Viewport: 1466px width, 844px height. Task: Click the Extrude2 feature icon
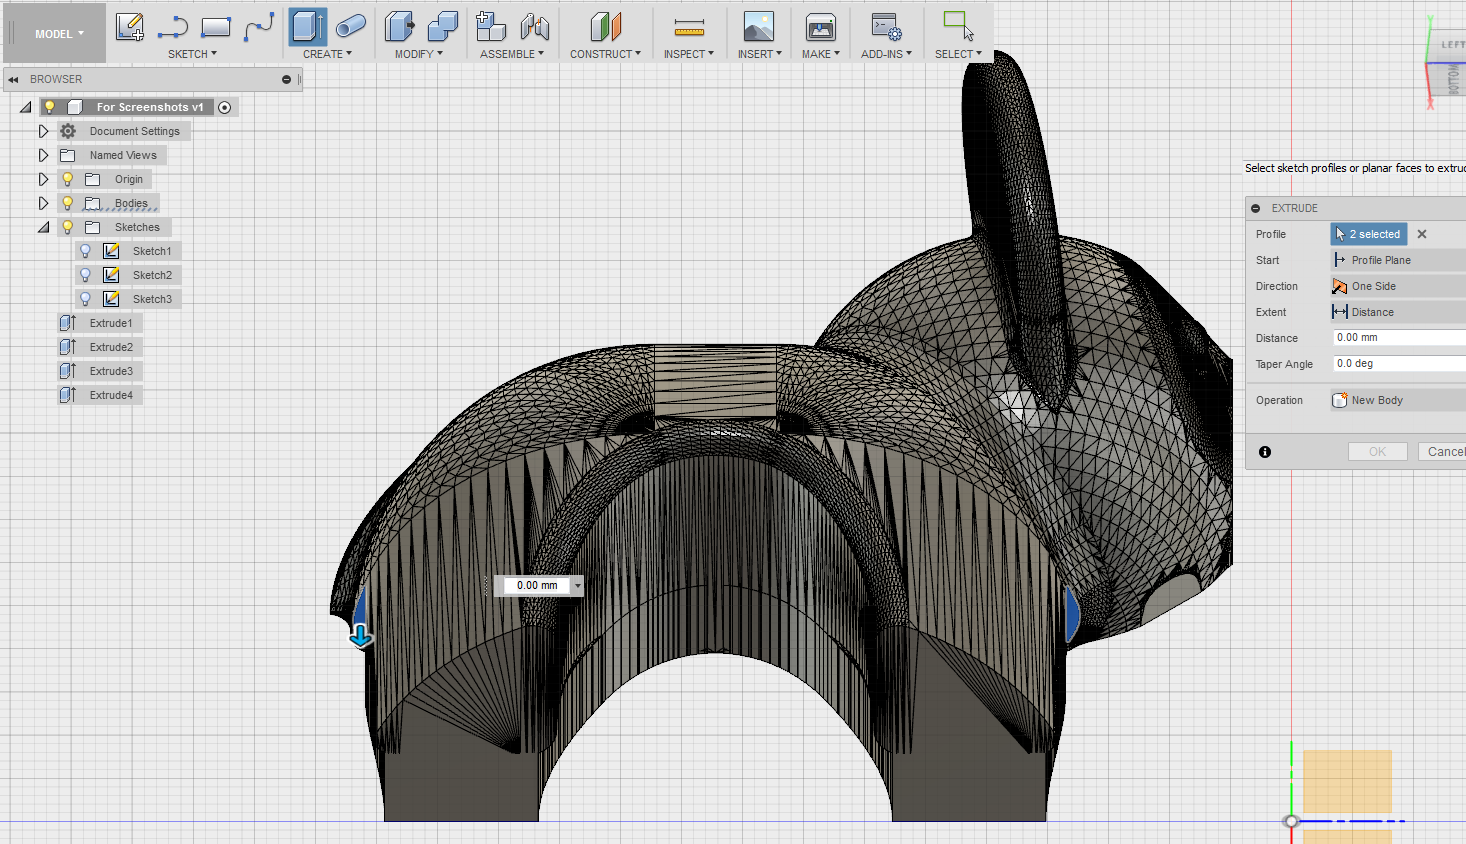click(x=68, y=347)
